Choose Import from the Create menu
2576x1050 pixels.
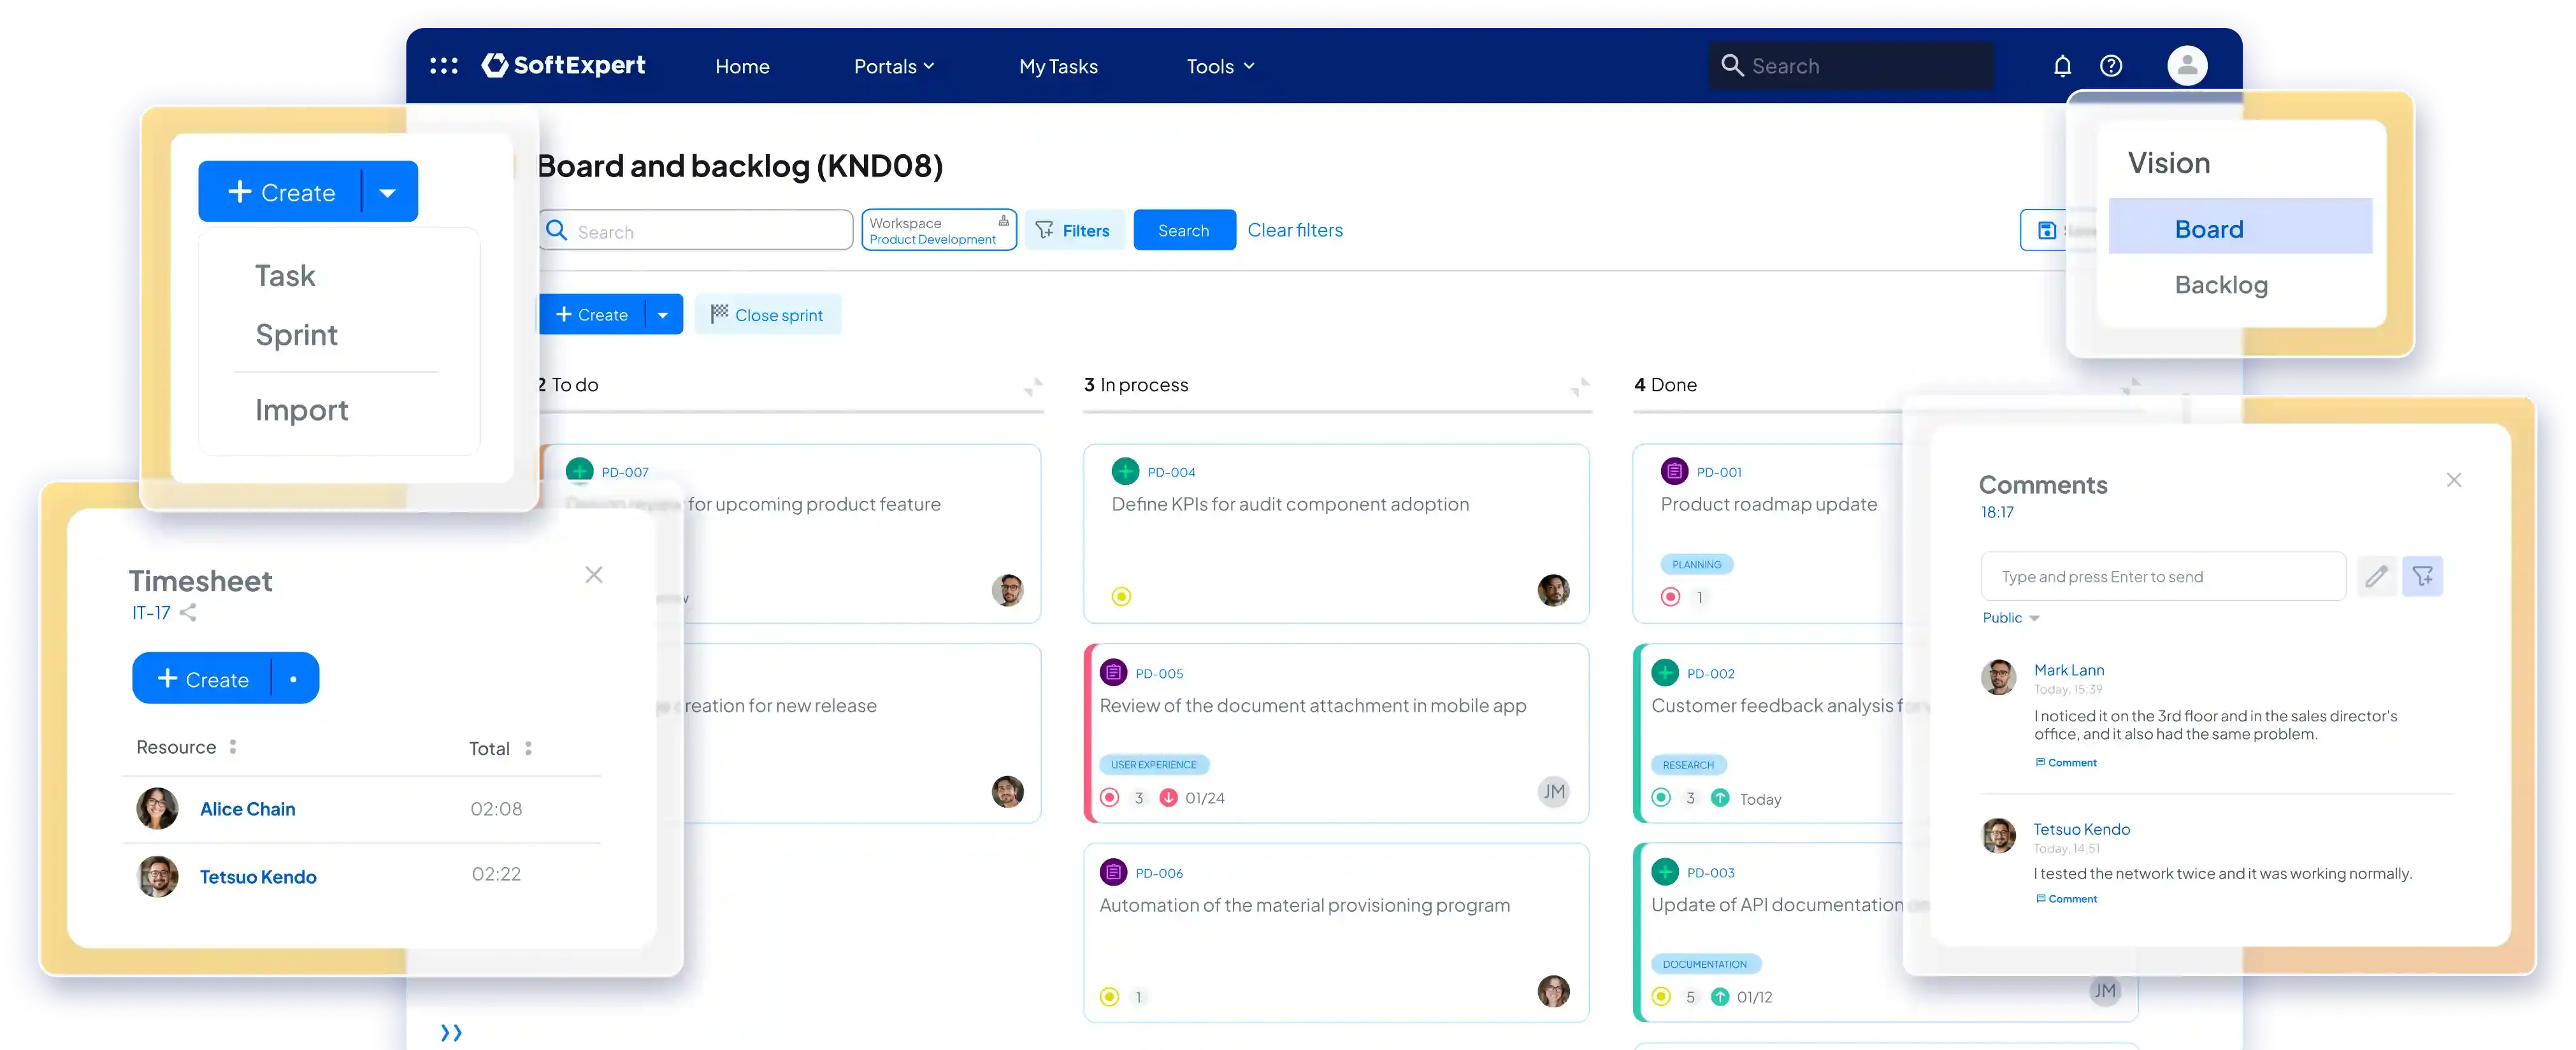tap(301, 410)
